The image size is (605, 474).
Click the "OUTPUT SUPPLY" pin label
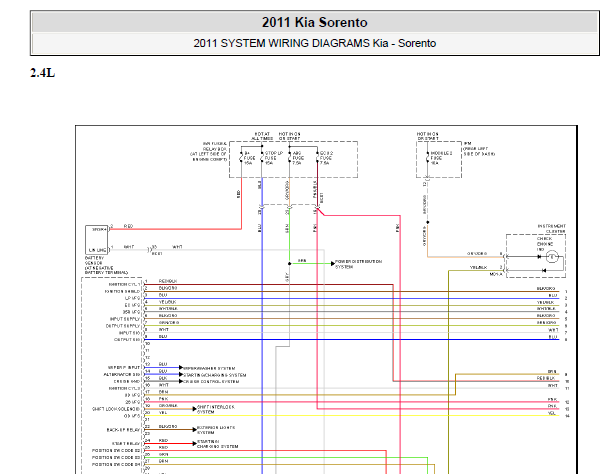pos(123,326)
